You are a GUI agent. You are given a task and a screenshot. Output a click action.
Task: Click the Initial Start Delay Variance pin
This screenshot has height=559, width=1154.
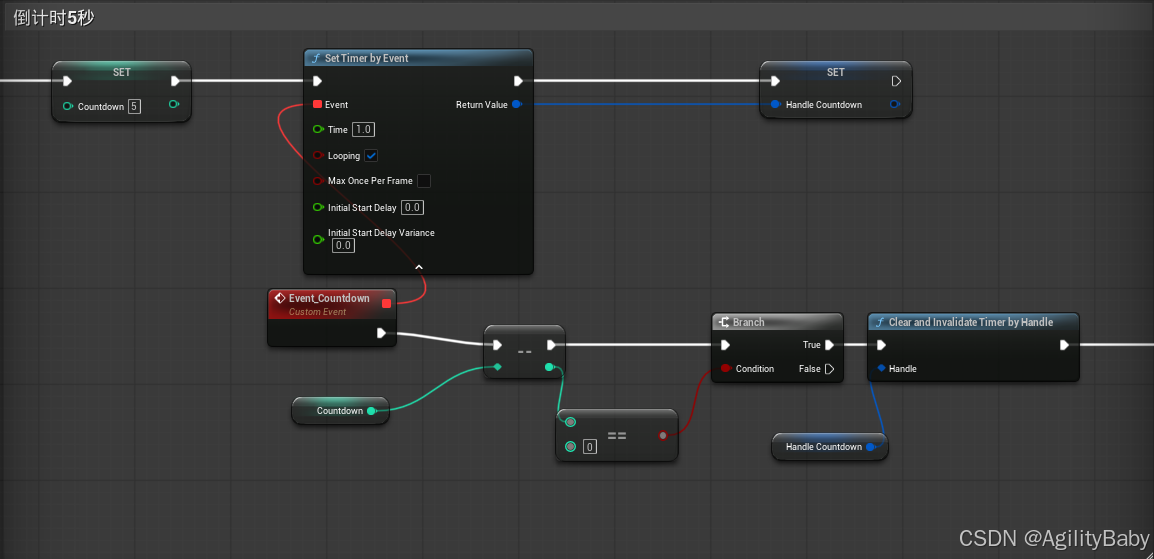pyautogui.click(x=318, y=239)
